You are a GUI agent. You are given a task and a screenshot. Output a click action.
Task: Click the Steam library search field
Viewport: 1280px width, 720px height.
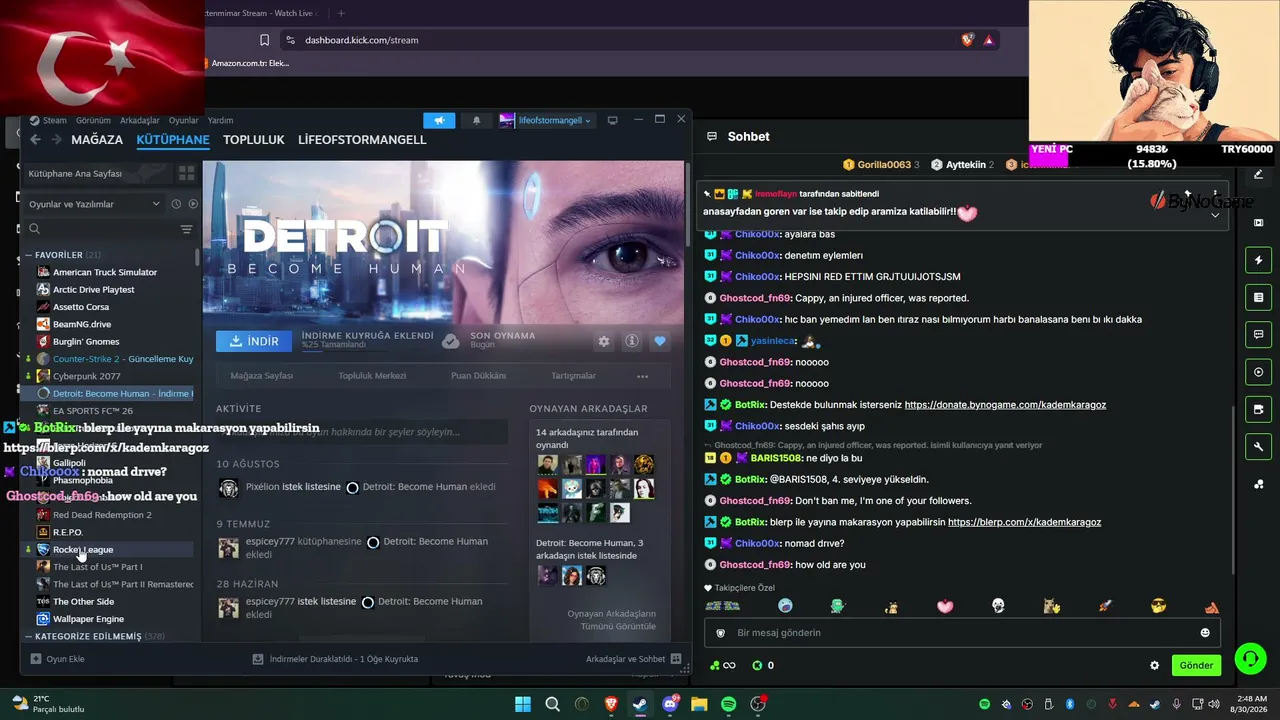pyautogui.click(x=100, y=229)
